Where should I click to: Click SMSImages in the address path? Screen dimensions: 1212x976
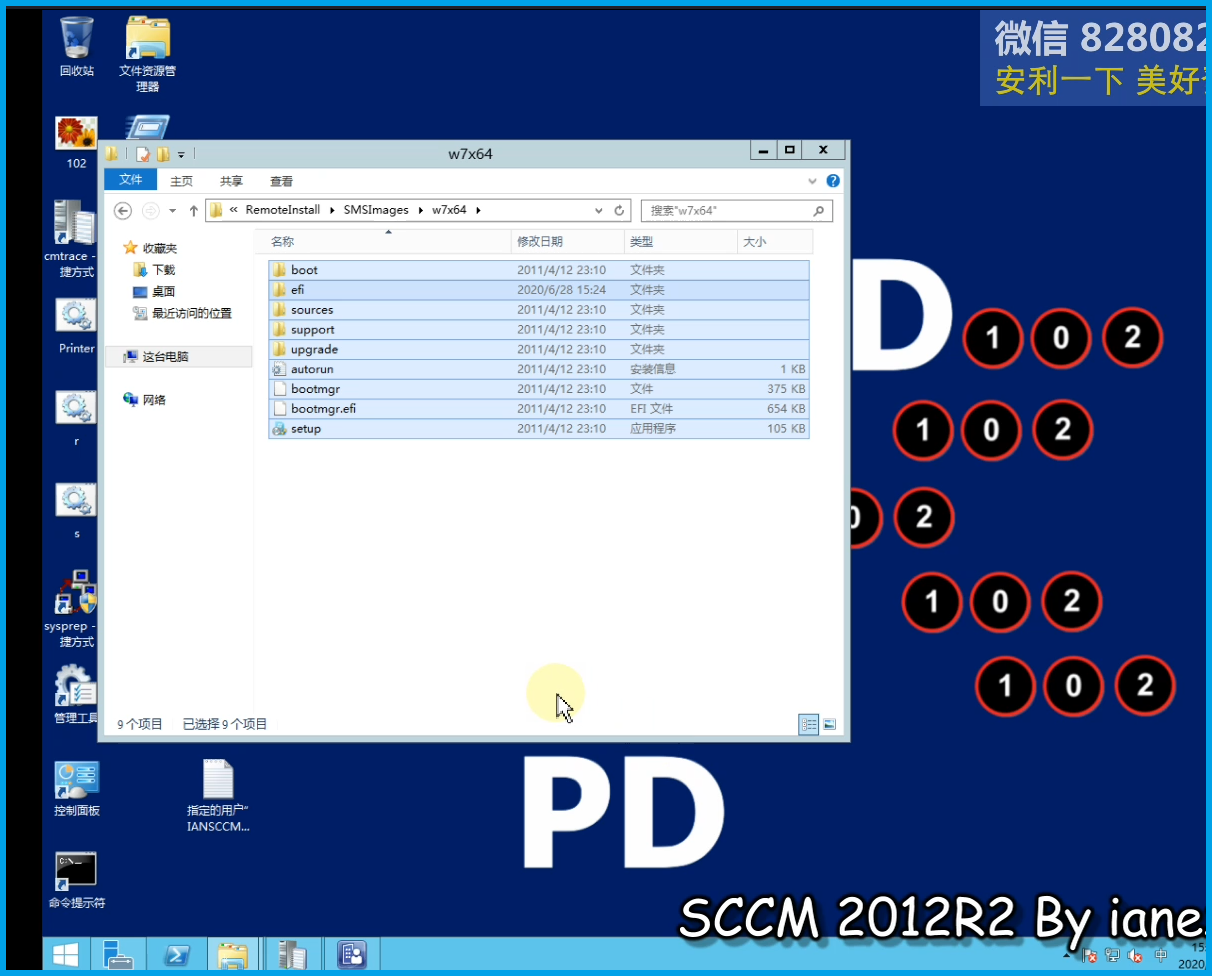coord(376,210)
